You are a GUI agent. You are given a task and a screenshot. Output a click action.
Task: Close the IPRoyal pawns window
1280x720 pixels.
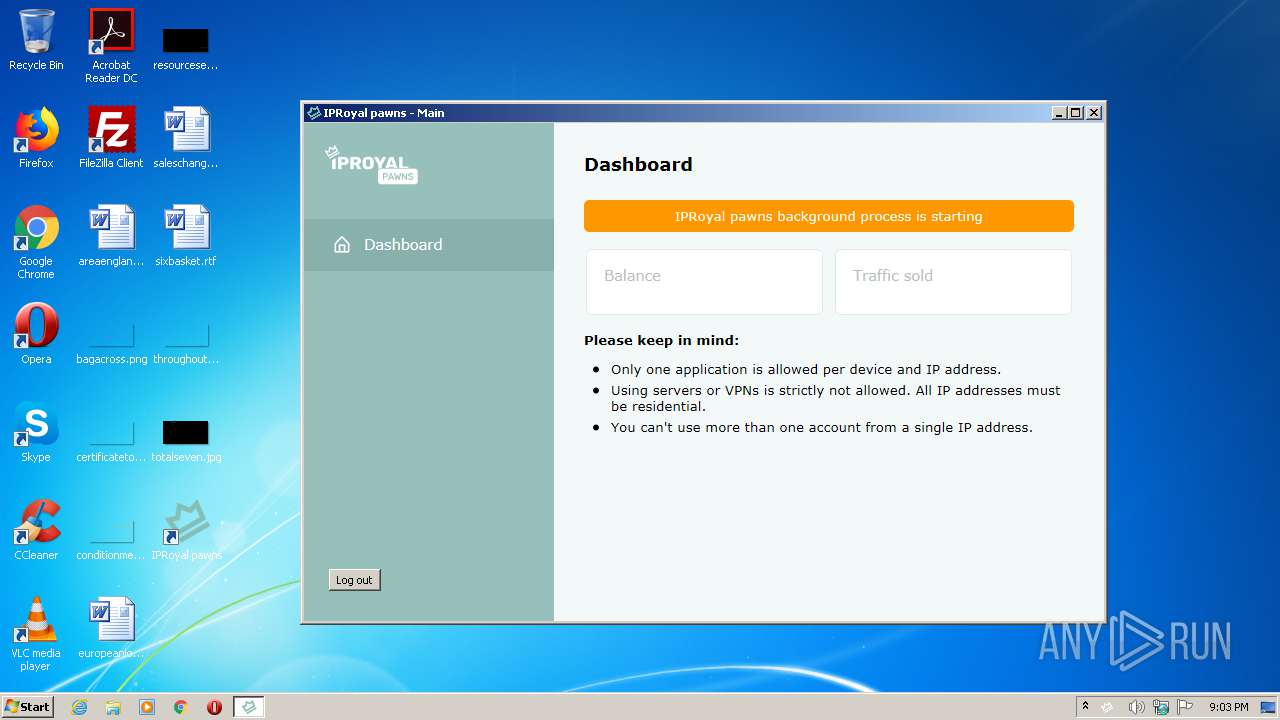tap(1094, 113)
